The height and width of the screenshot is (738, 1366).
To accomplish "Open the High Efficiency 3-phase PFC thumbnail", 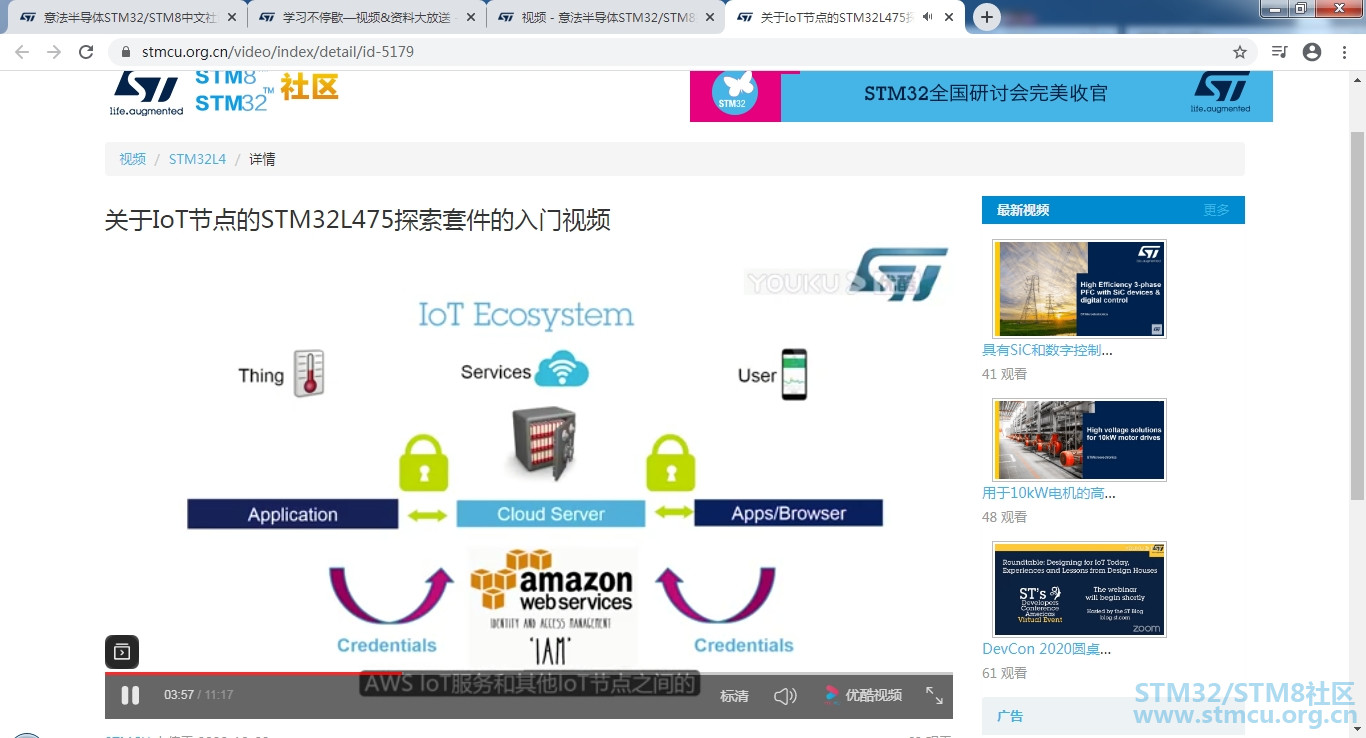I will (x=1079, y=288).
